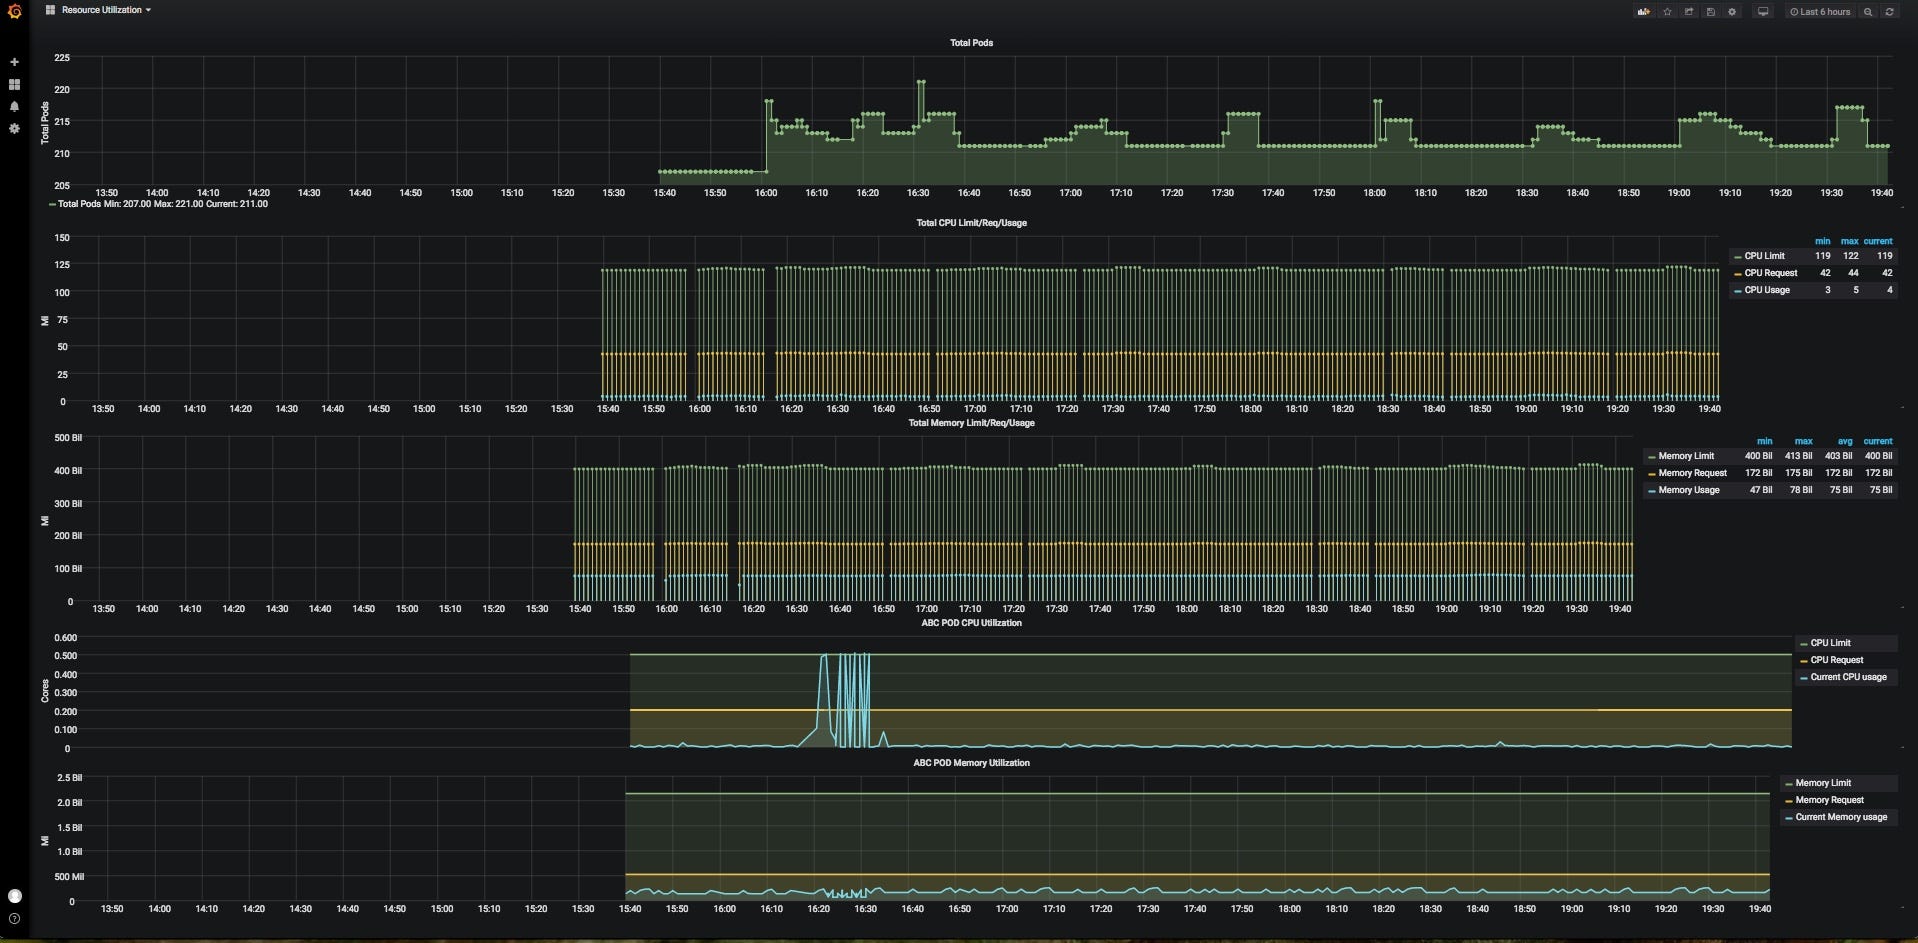Zoom out the time range
Image resolution: width=1918 pixels, height=943 pixels.
click(x=1868, y=12)
